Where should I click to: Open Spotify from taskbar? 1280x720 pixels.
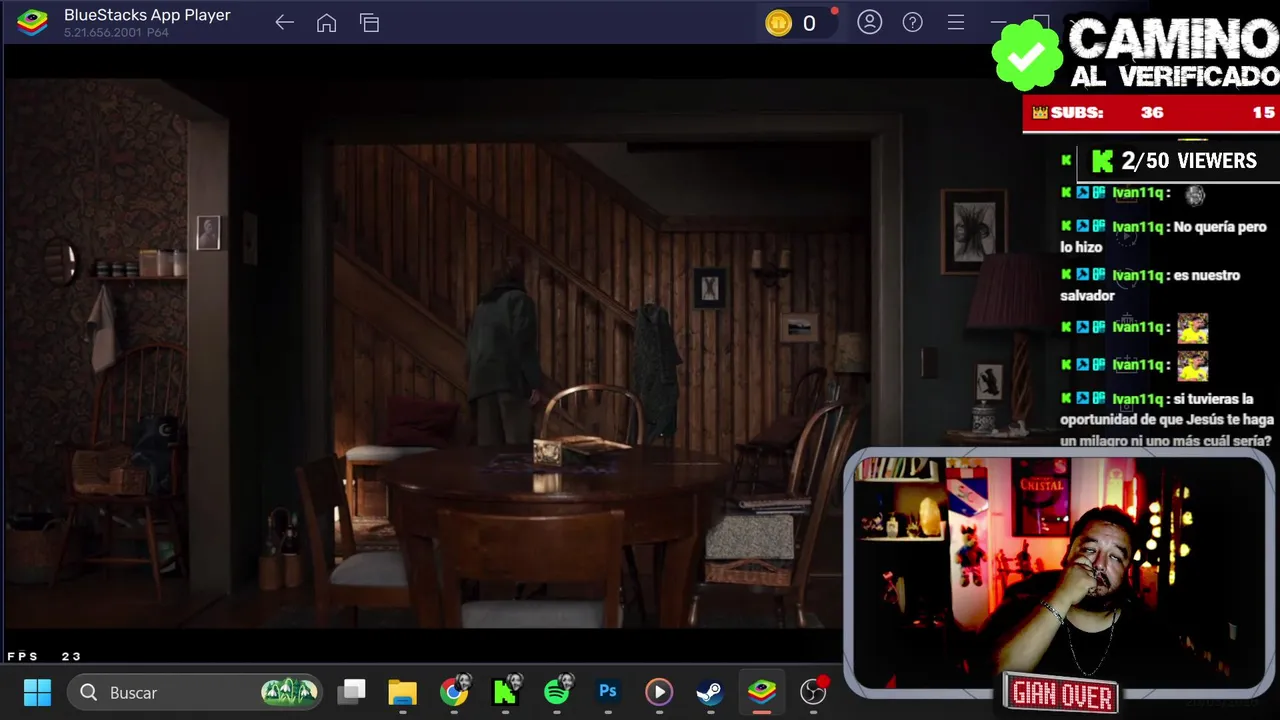pyautogui.click(x=558, y=691)
